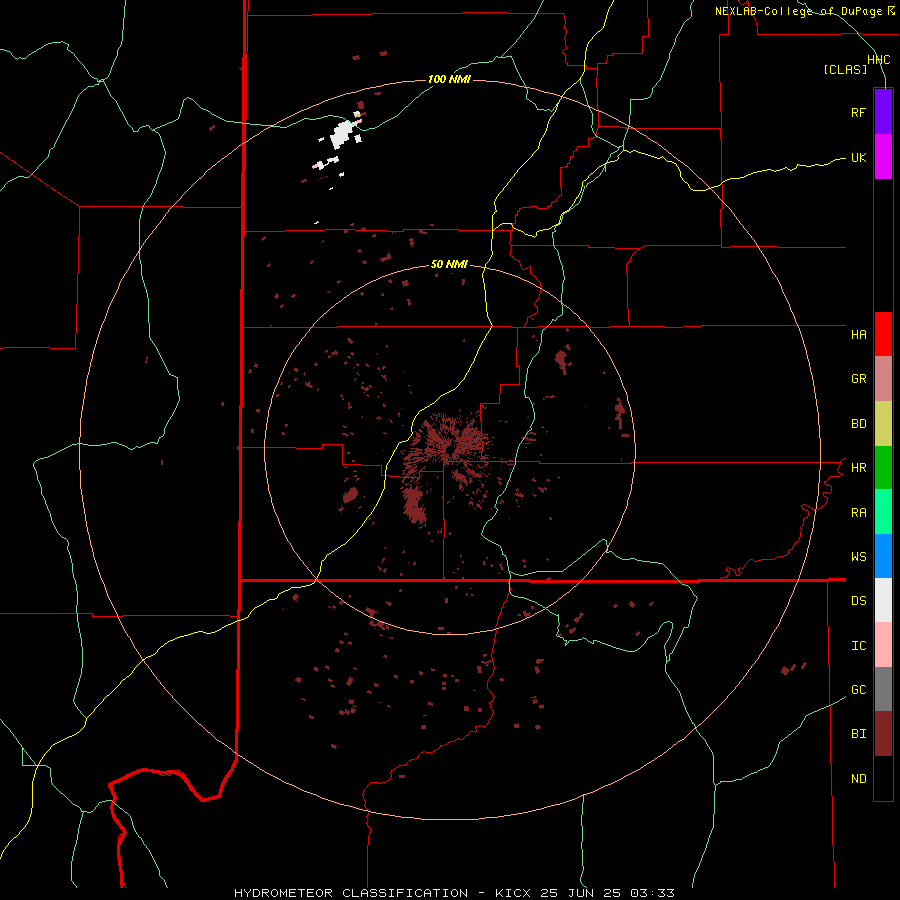This screenshot has height=900, width=900.
Task: Pick the gray GC legend swatch
Action: pyautogui.click(x=883, y=689)
